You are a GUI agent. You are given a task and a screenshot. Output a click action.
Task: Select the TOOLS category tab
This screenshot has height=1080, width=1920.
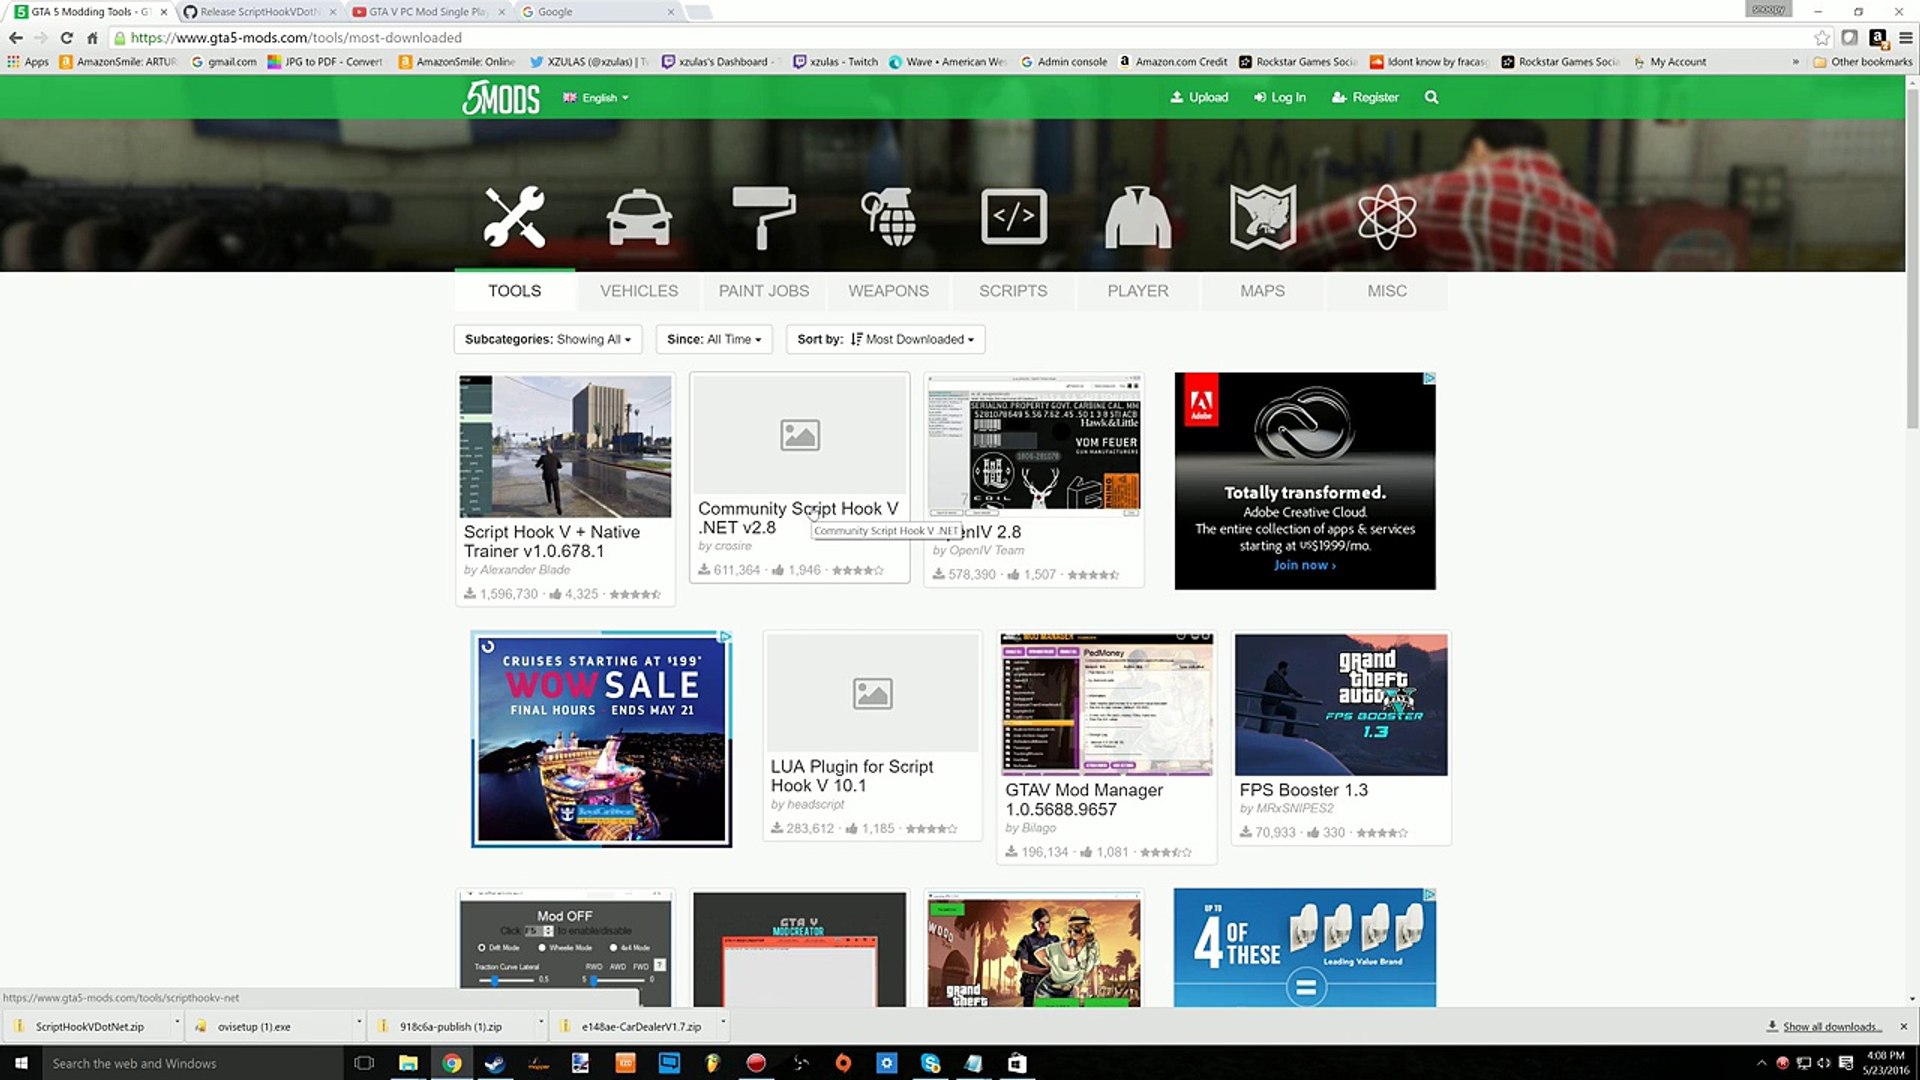pos(514,291)
